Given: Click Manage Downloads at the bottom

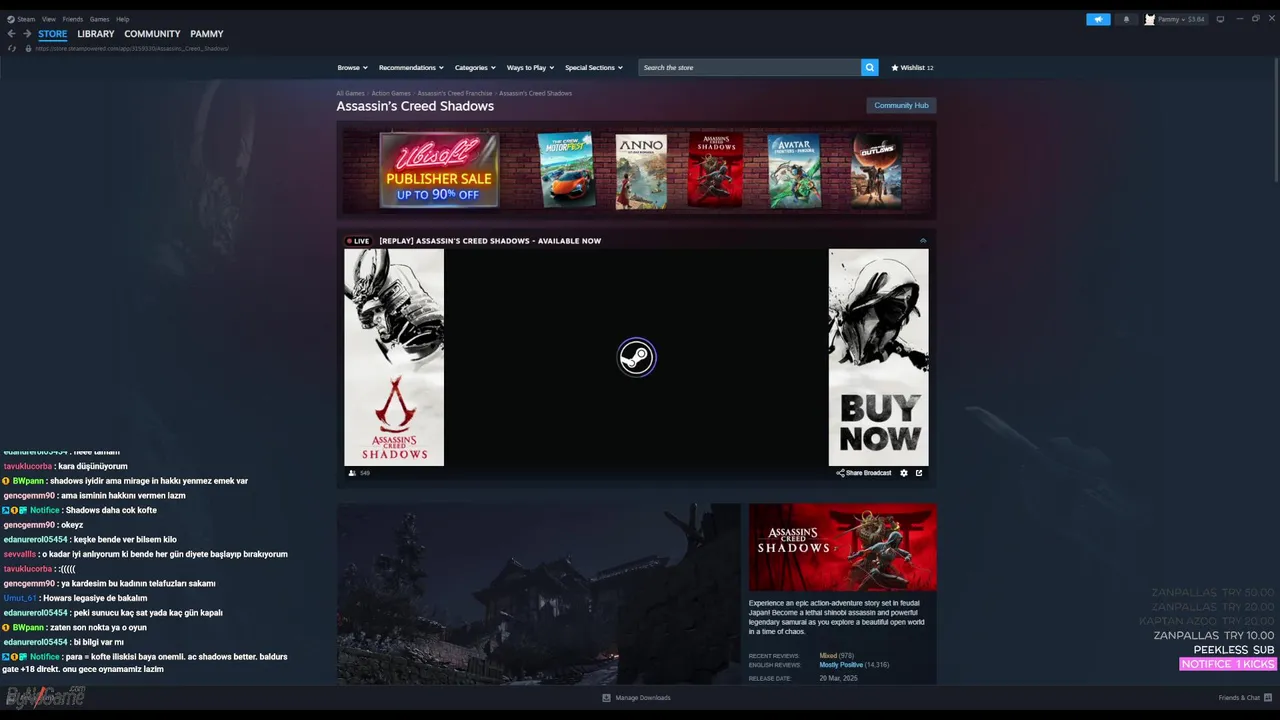Looking at the screenshot, I should point(643,697).
